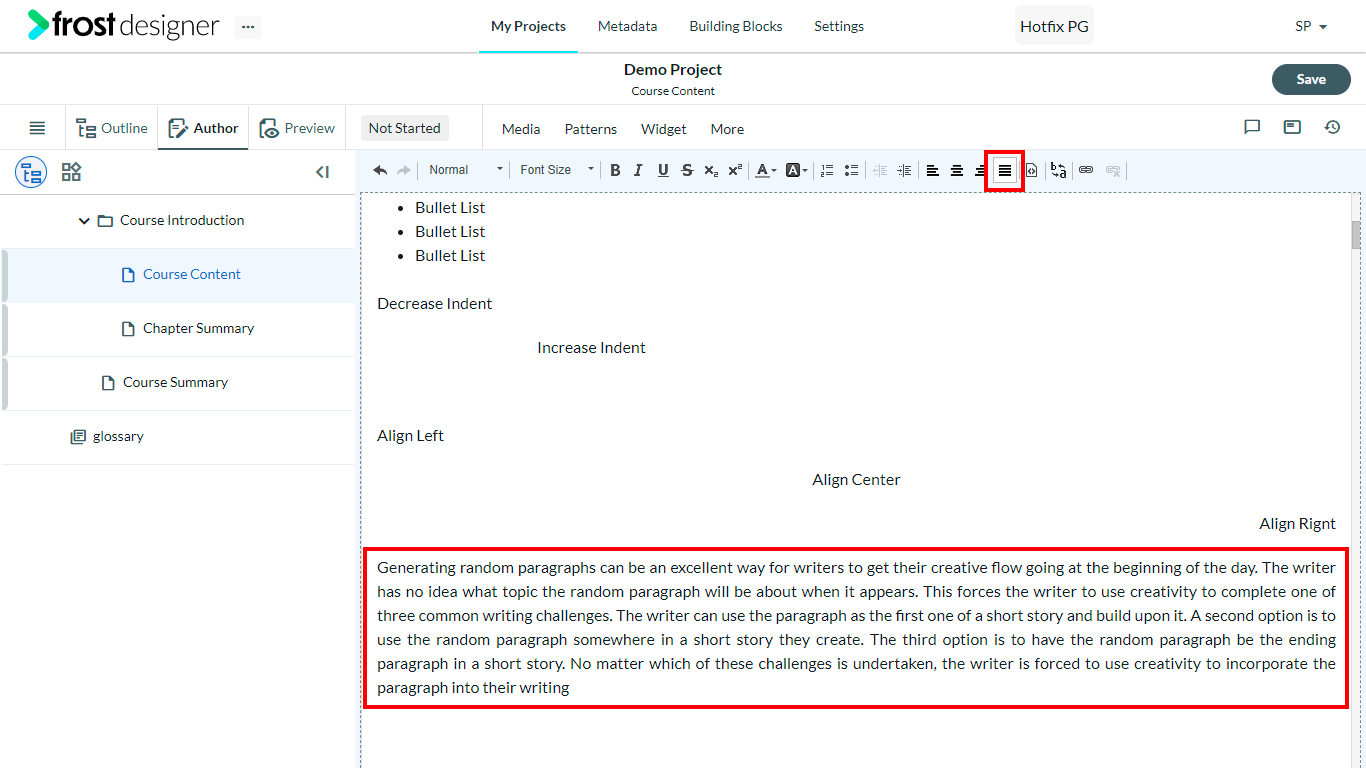The height and width of the screenshot is (768, 1366).
Task: Center align text using toolbar icon
Action: (x=957, y=170)
